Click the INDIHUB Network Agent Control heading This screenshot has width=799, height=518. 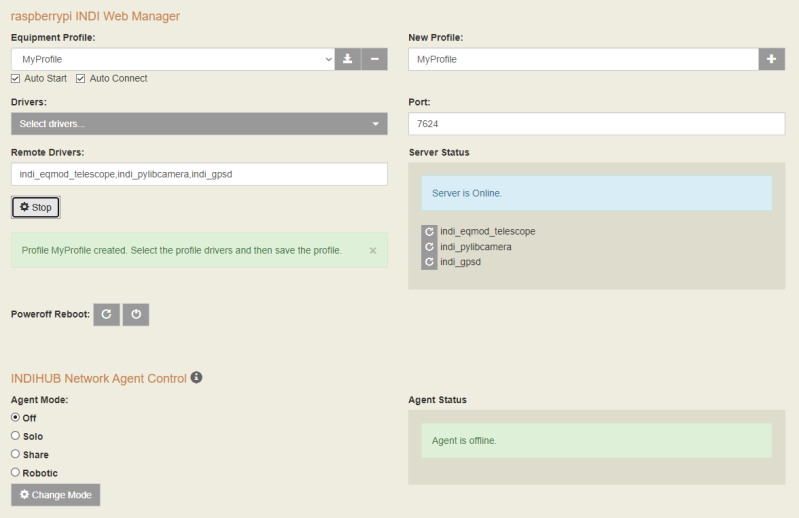pos(99,378)
